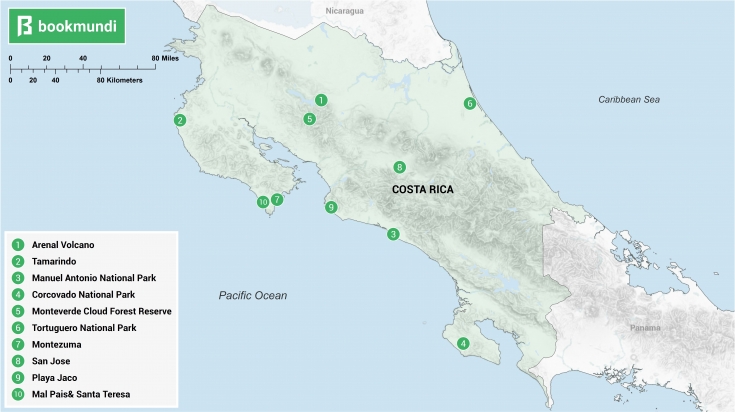Click the 'Pacific Ocean' label
This screenshot has width=735, height=412.
[253, 295]
